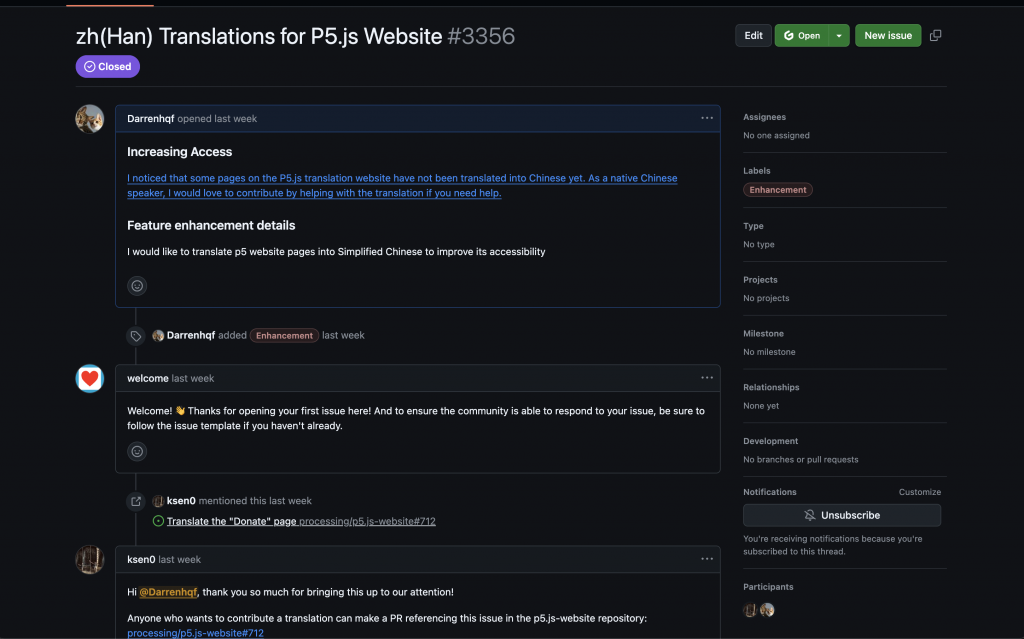
Task: Click the "Increasing Access" heading
Action: (180, 152)
